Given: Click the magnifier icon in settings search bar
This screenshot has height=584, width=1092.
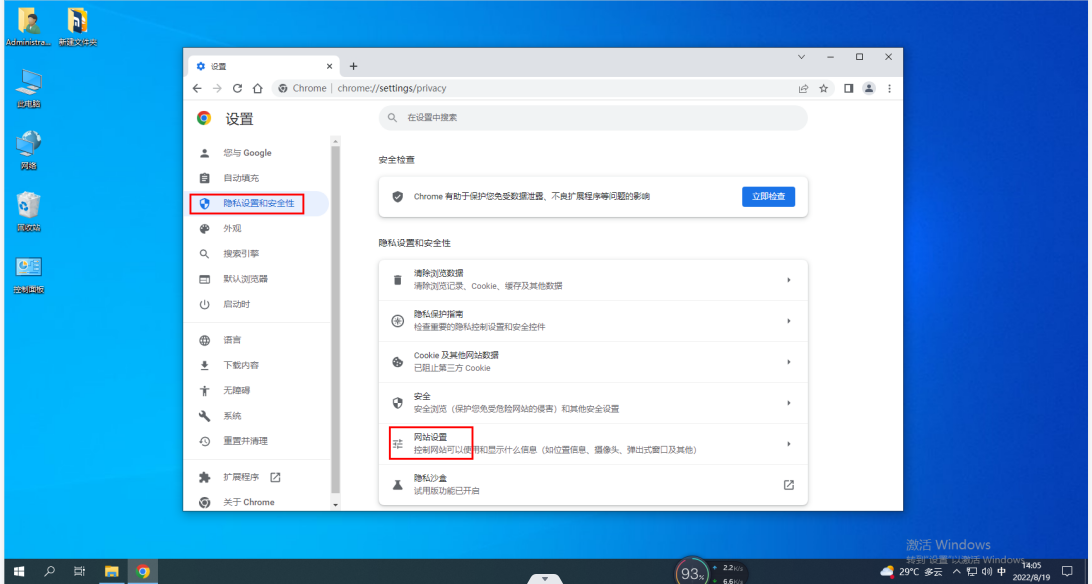Looking at the screenshot, I should click(391, 118).
